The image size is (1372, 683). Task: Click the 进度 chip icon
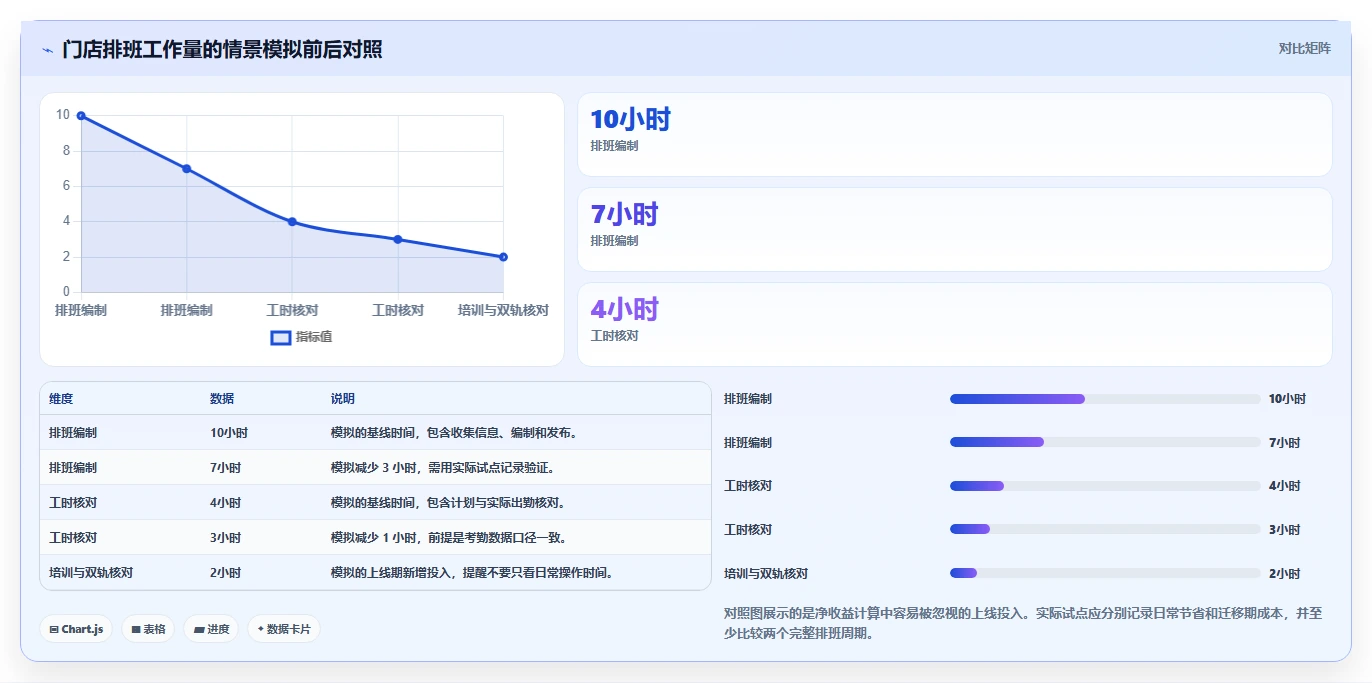click(x=199, y=629)
